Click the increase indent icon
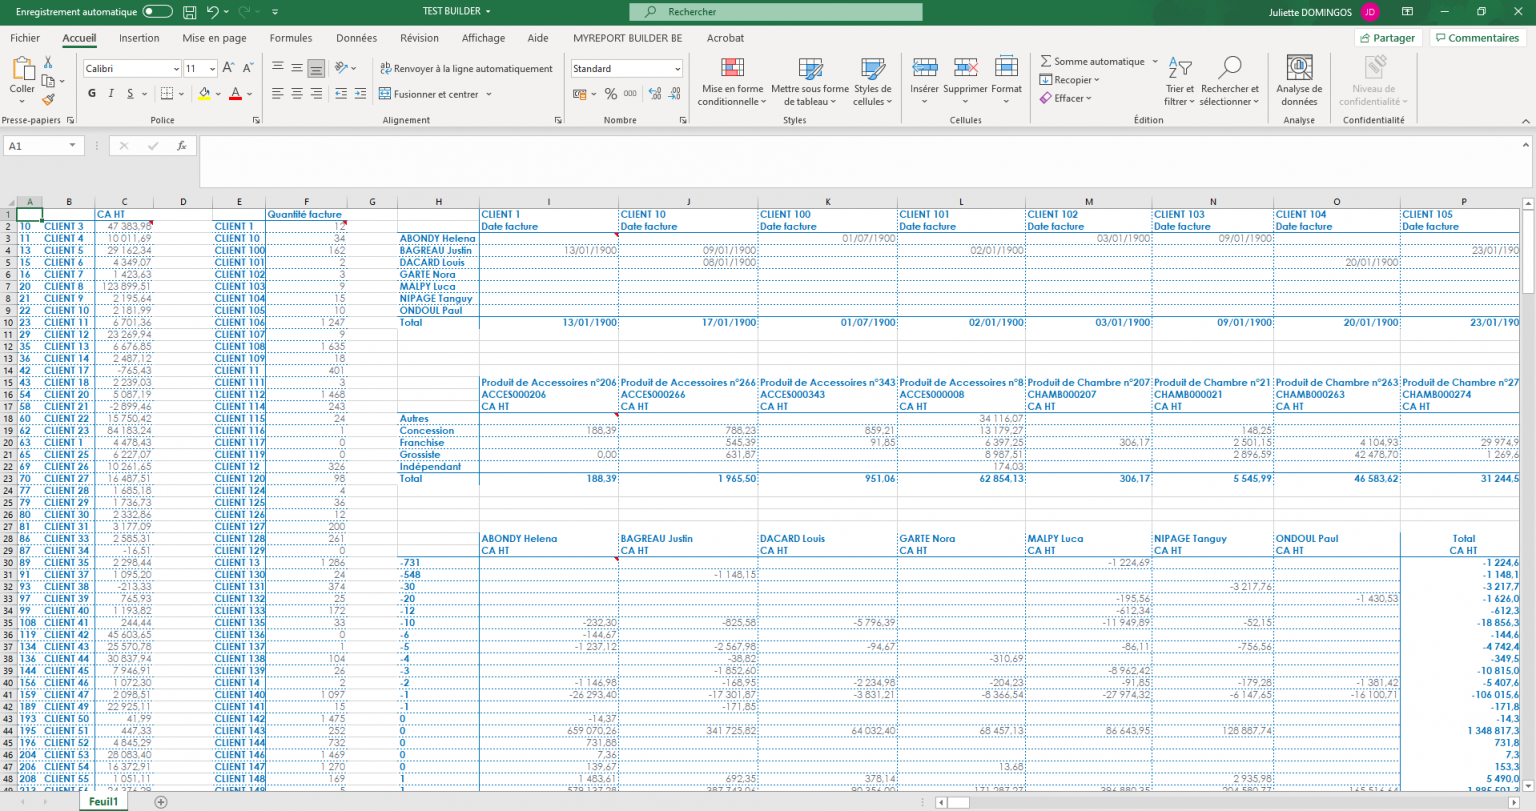Screen dimensions: 1536x811 [x=360, y=94]
